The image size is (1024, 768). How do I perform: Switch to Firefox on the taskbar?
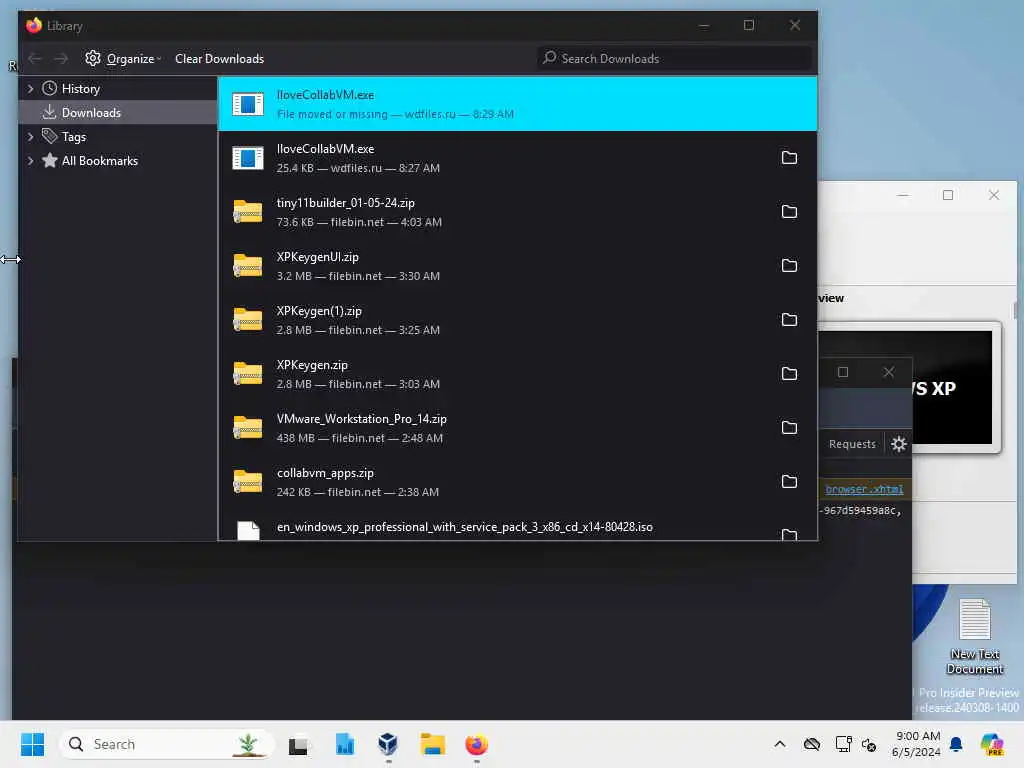click(x=477, y=744)
